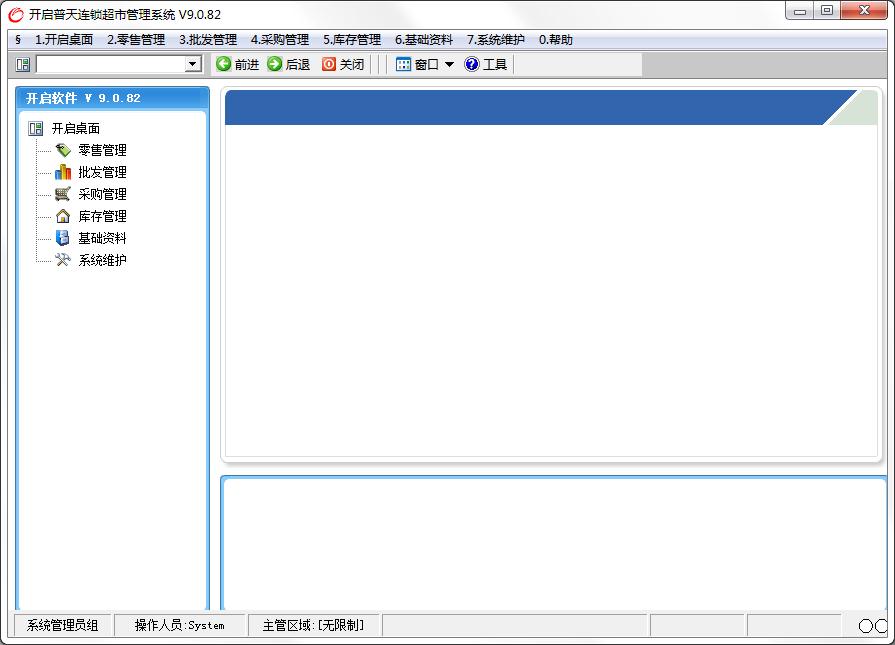Click the 后退 toolbar button label
This screenshot has width=895, height=645.
point(297,64)
